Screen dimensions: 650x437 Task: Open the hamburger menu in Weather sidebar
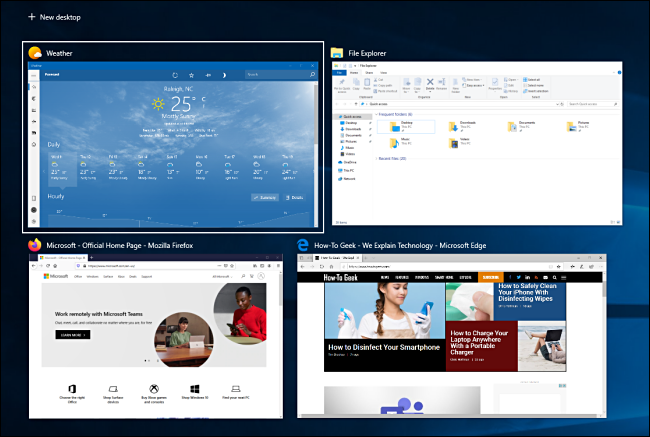pos(34,75)
